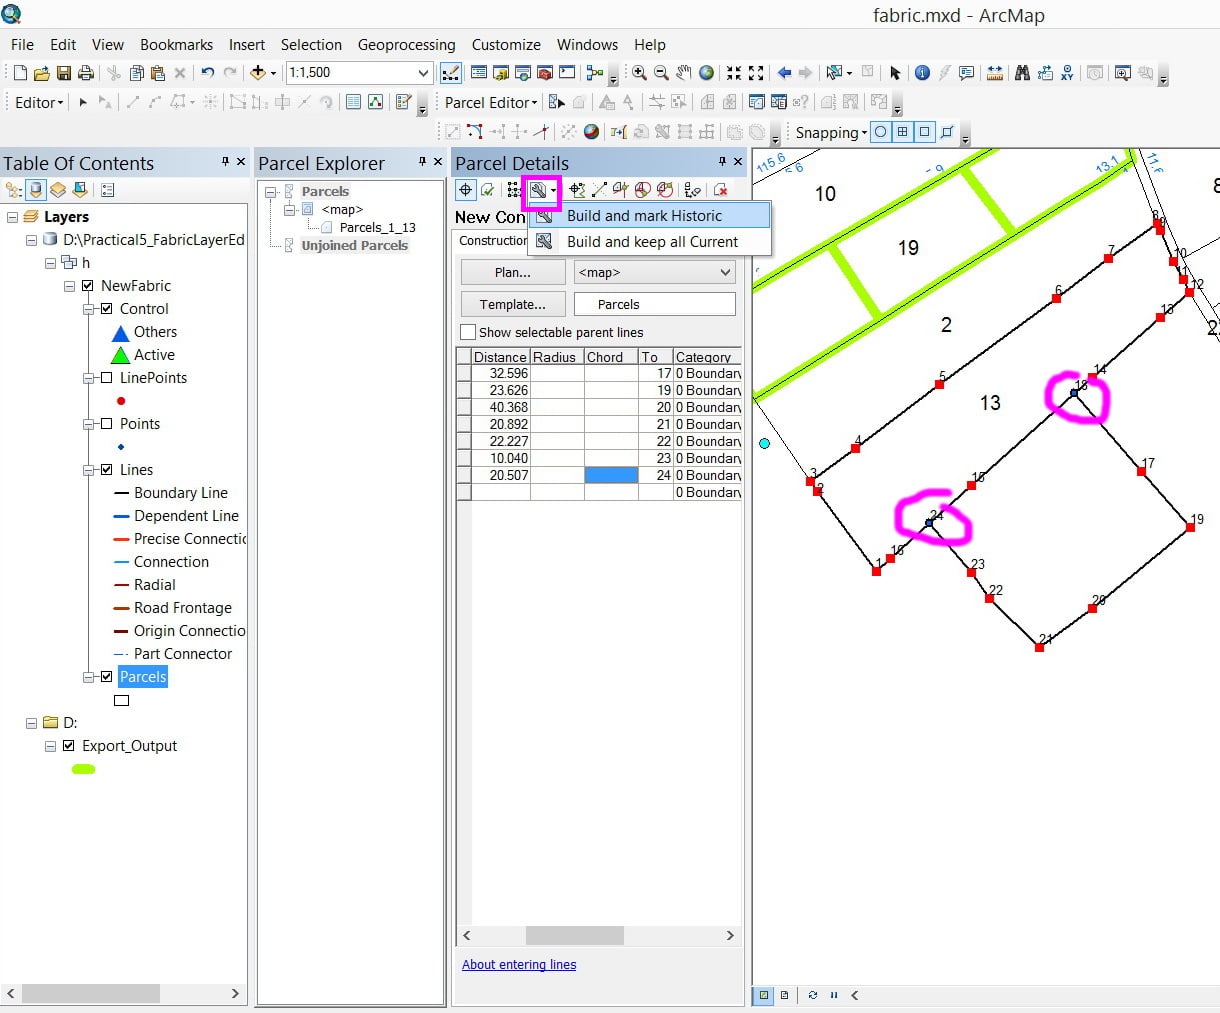Open the Editor Toolbar icon
The width and height of the screenshot is (1220, 1013).
[451, 73]
